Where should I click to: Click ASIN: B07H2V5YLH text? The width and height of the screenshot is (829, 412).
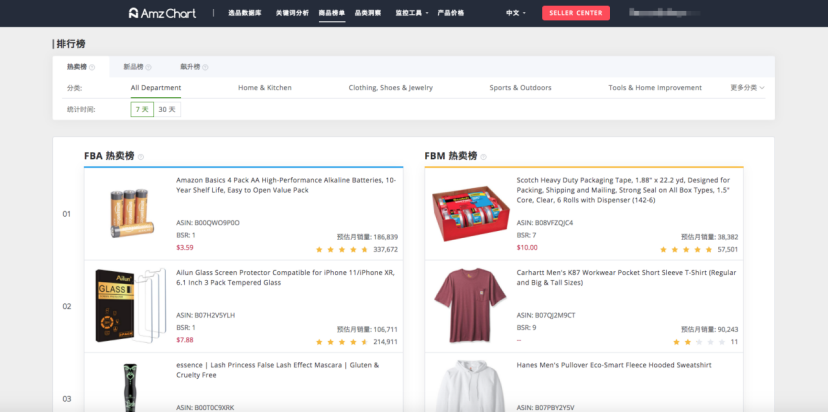pyautogui.click(x=206, y=315)
